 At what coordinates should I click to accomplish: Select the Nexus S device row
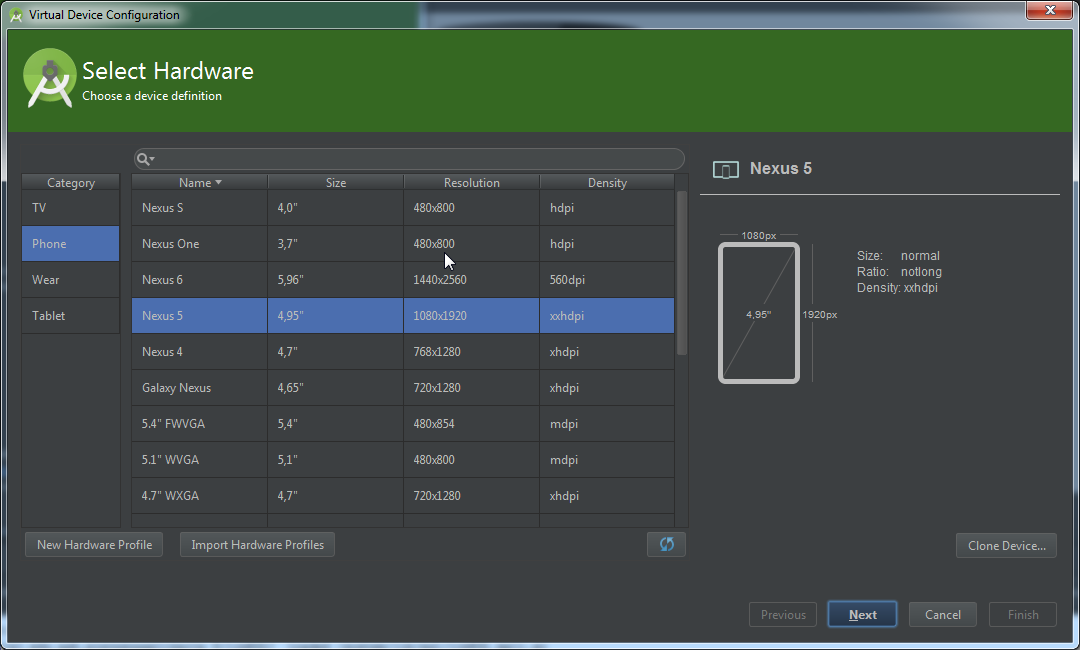tap(403, 208)
